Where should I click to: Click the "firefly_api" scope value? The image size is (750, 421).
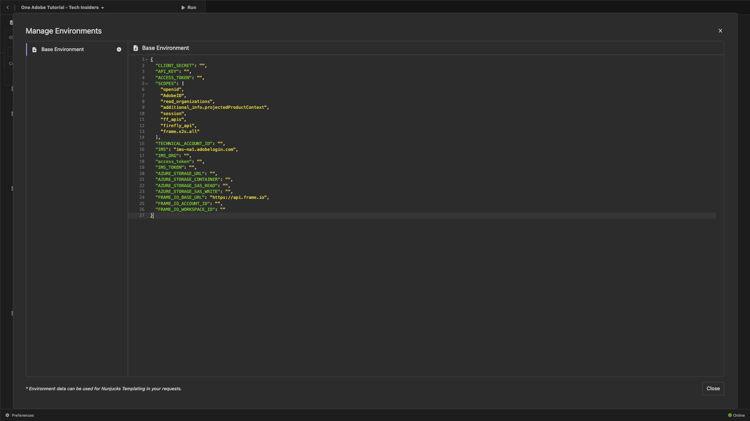click(178, 125)
